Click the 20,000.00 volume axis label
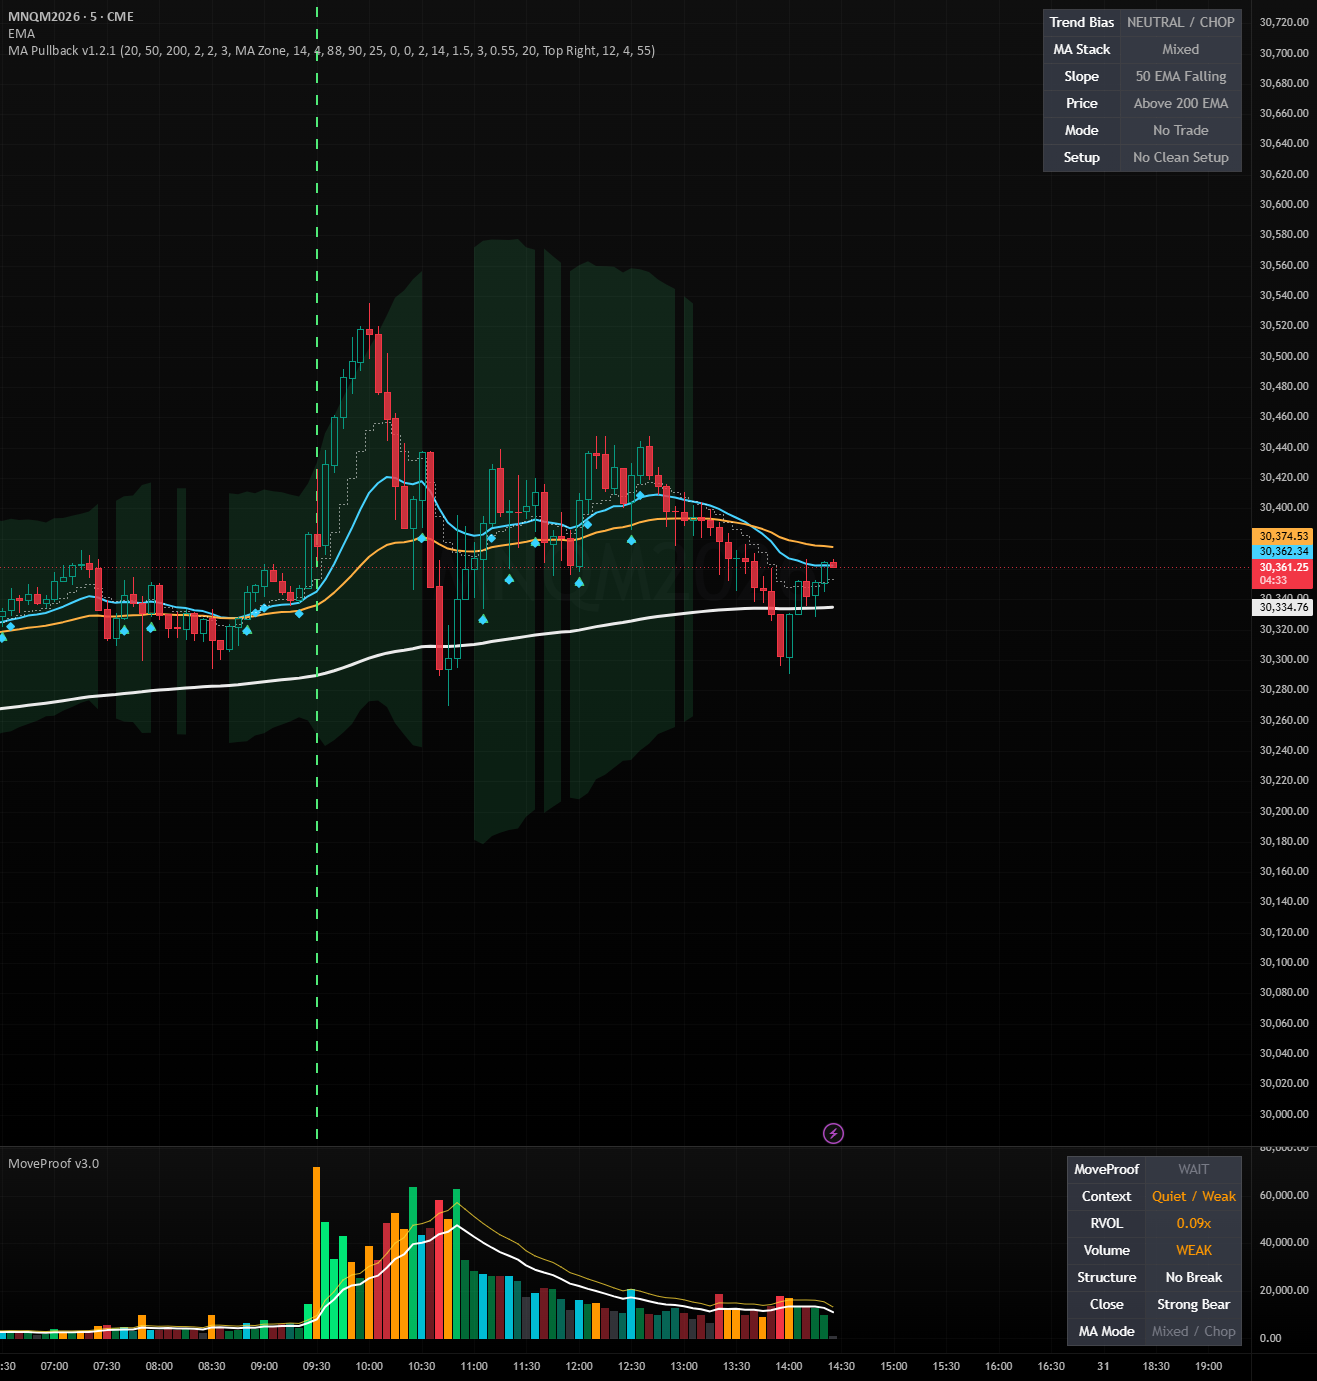The height and width of the screenshot is (1381, 1317). [1284, 1290]
